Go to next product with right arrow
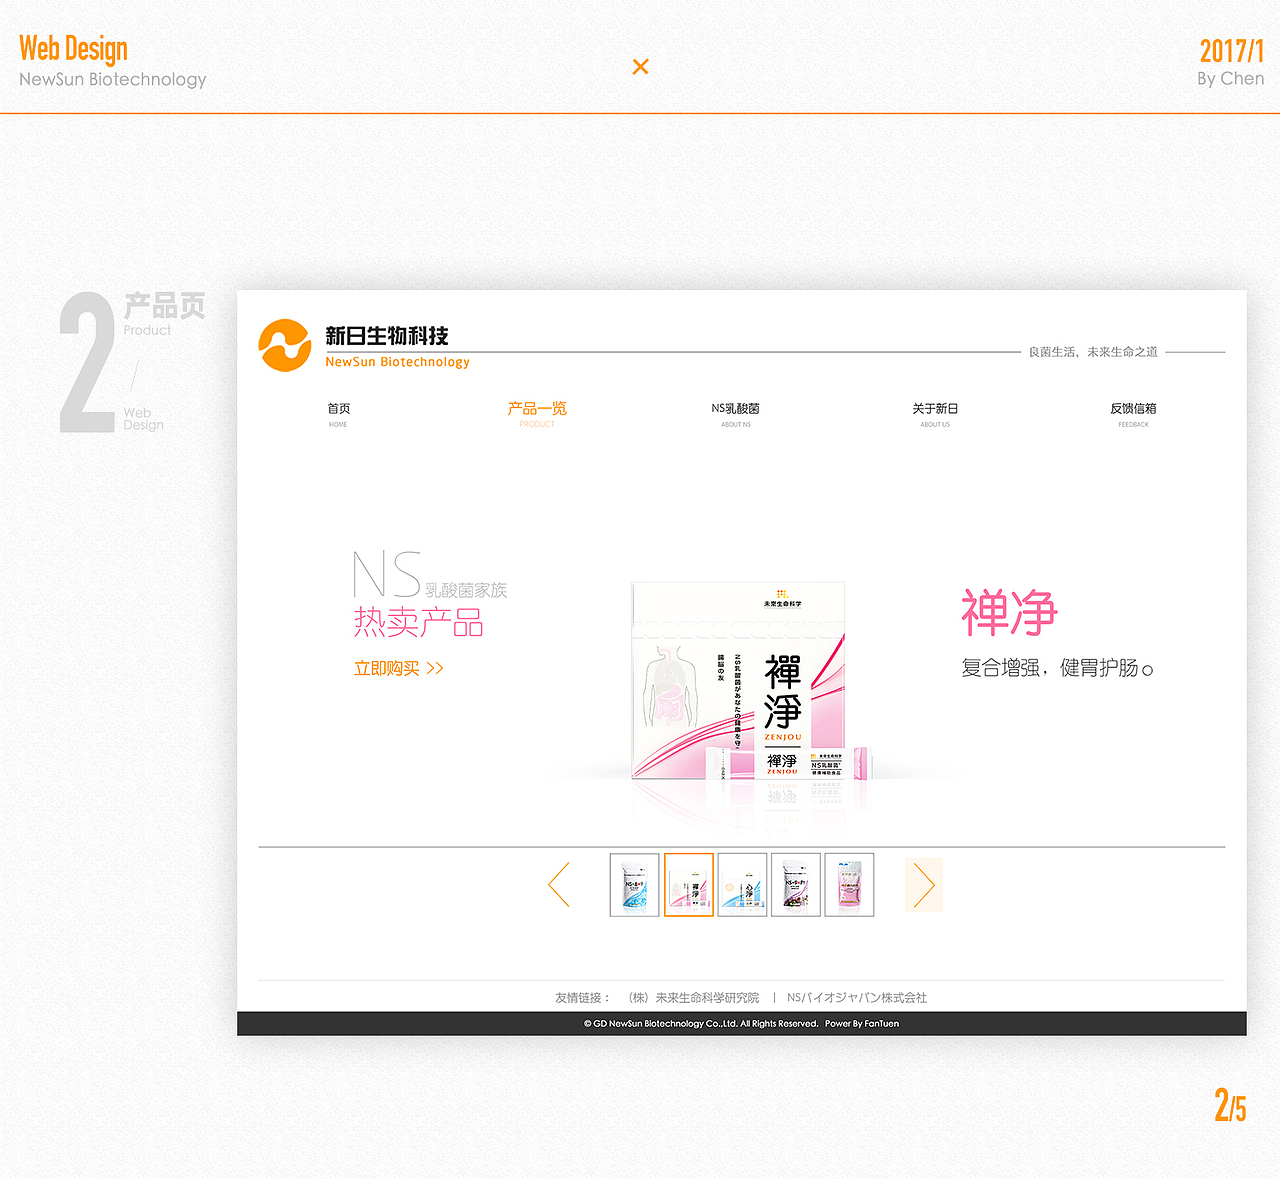Screen dimensions: 1280x1179 point(924,885)
